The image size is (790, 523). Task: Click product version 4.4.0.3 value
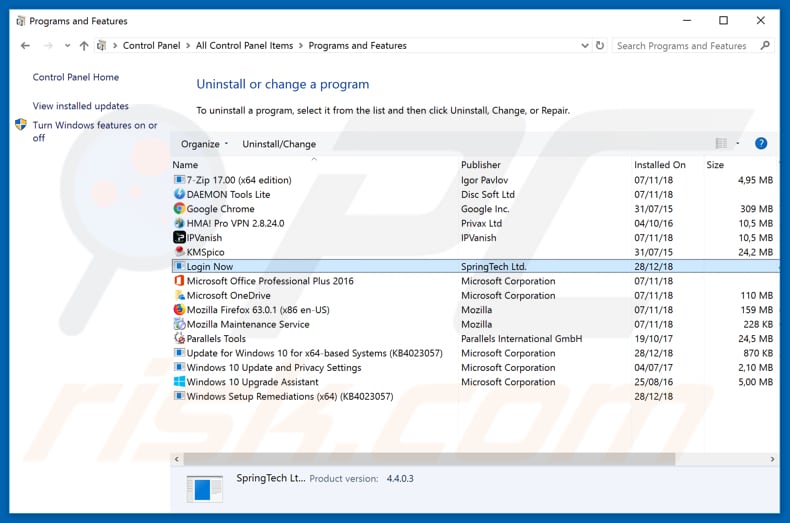pyautogui.click(x=400, y=479)
